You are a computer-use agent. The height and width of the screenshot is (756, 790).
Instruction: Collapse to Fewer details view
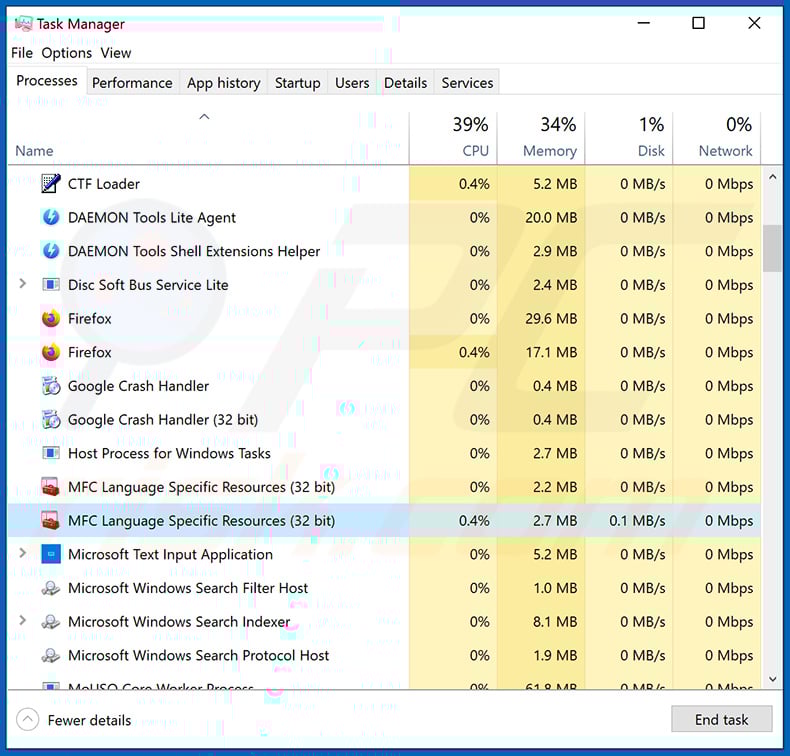tap(74, 720)
